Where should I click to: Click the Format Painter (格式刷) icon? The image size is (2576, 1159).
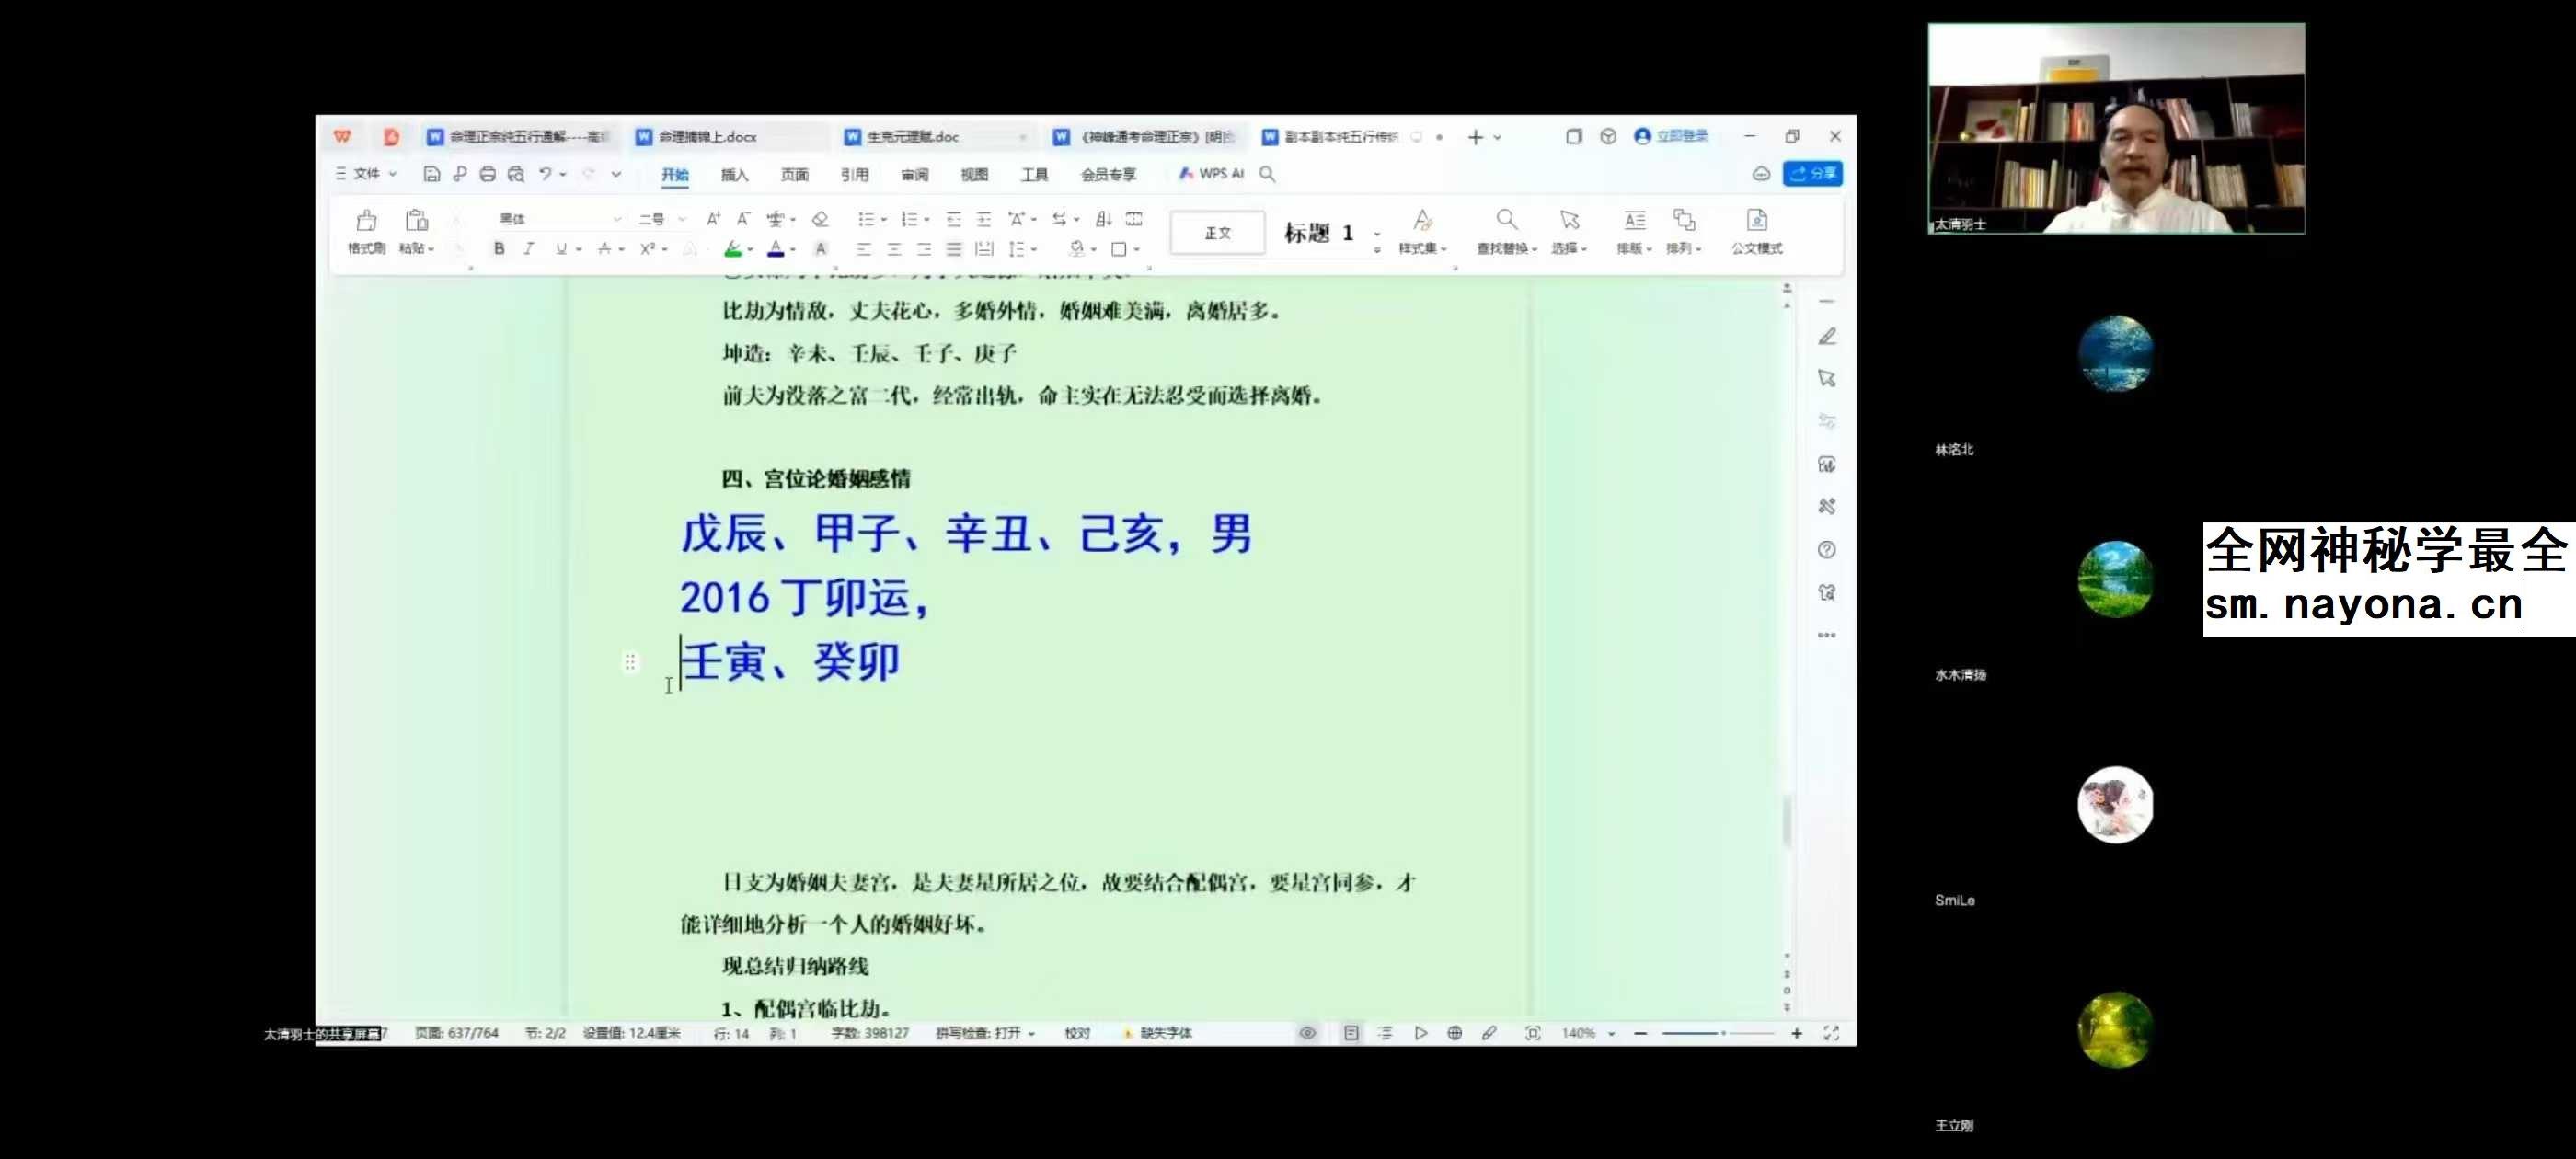pyautogui.click(x=366, y=220)
